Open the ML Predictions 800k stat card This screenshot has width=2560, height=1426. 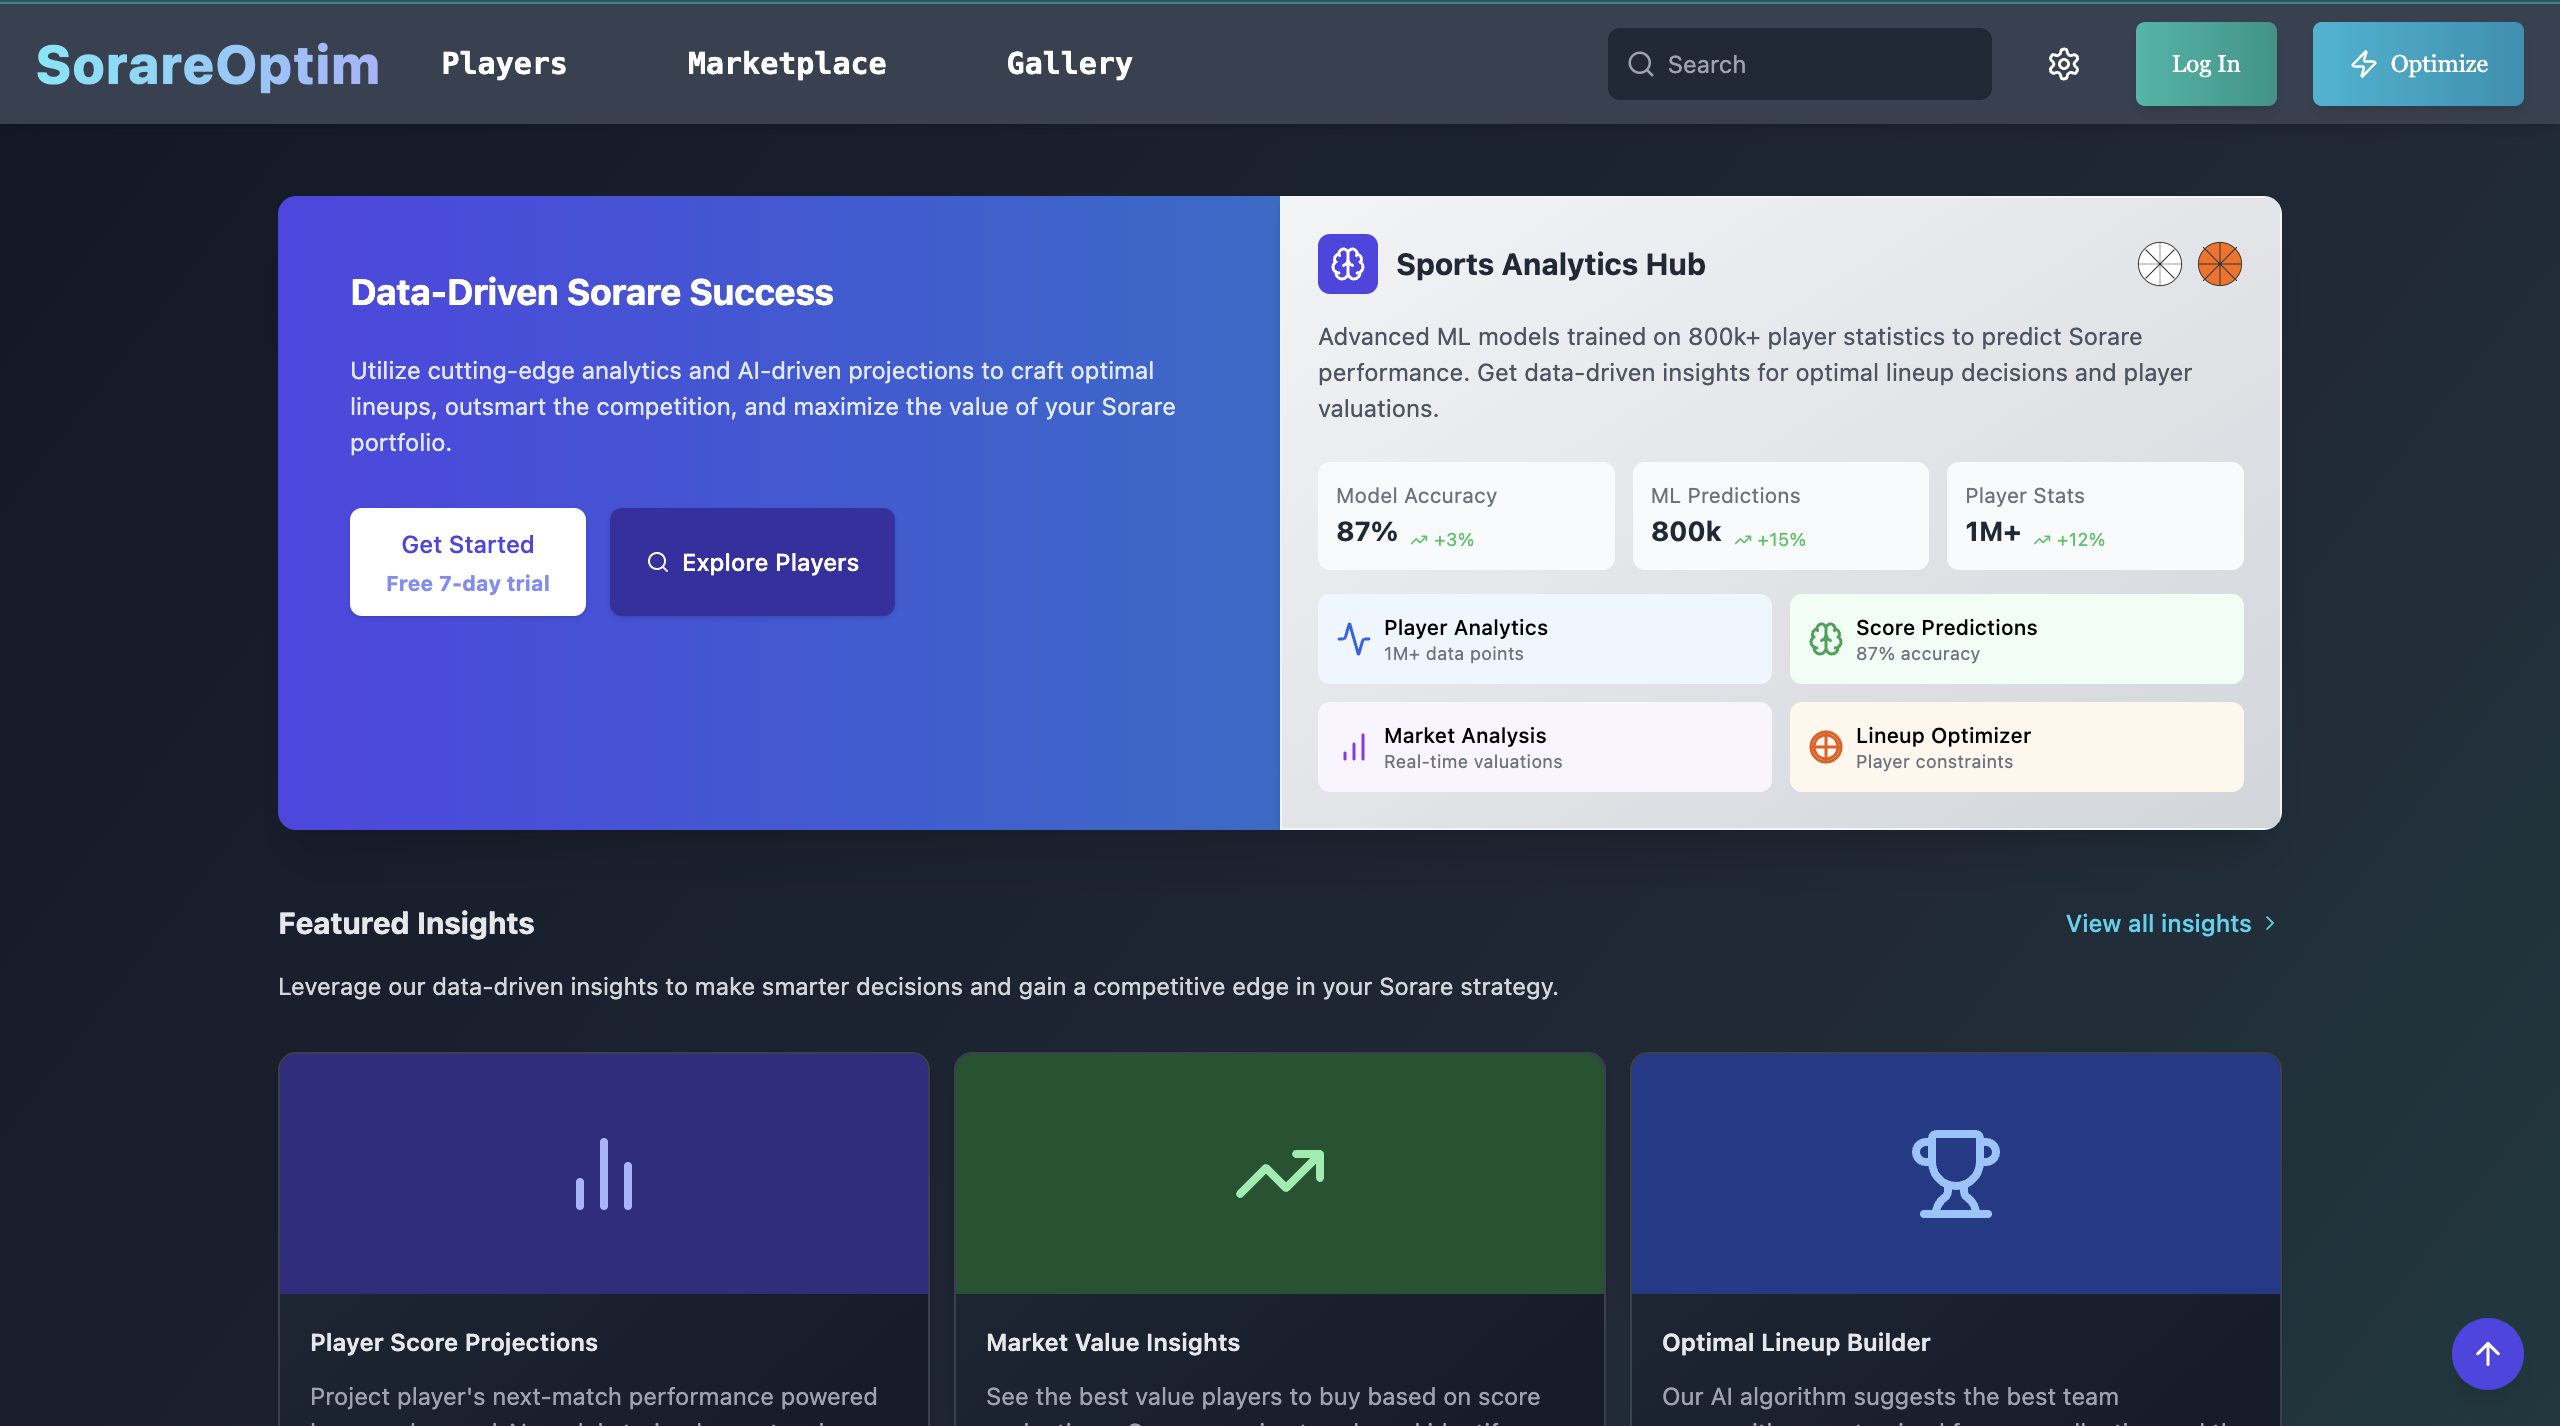(x=1780, y=516)
